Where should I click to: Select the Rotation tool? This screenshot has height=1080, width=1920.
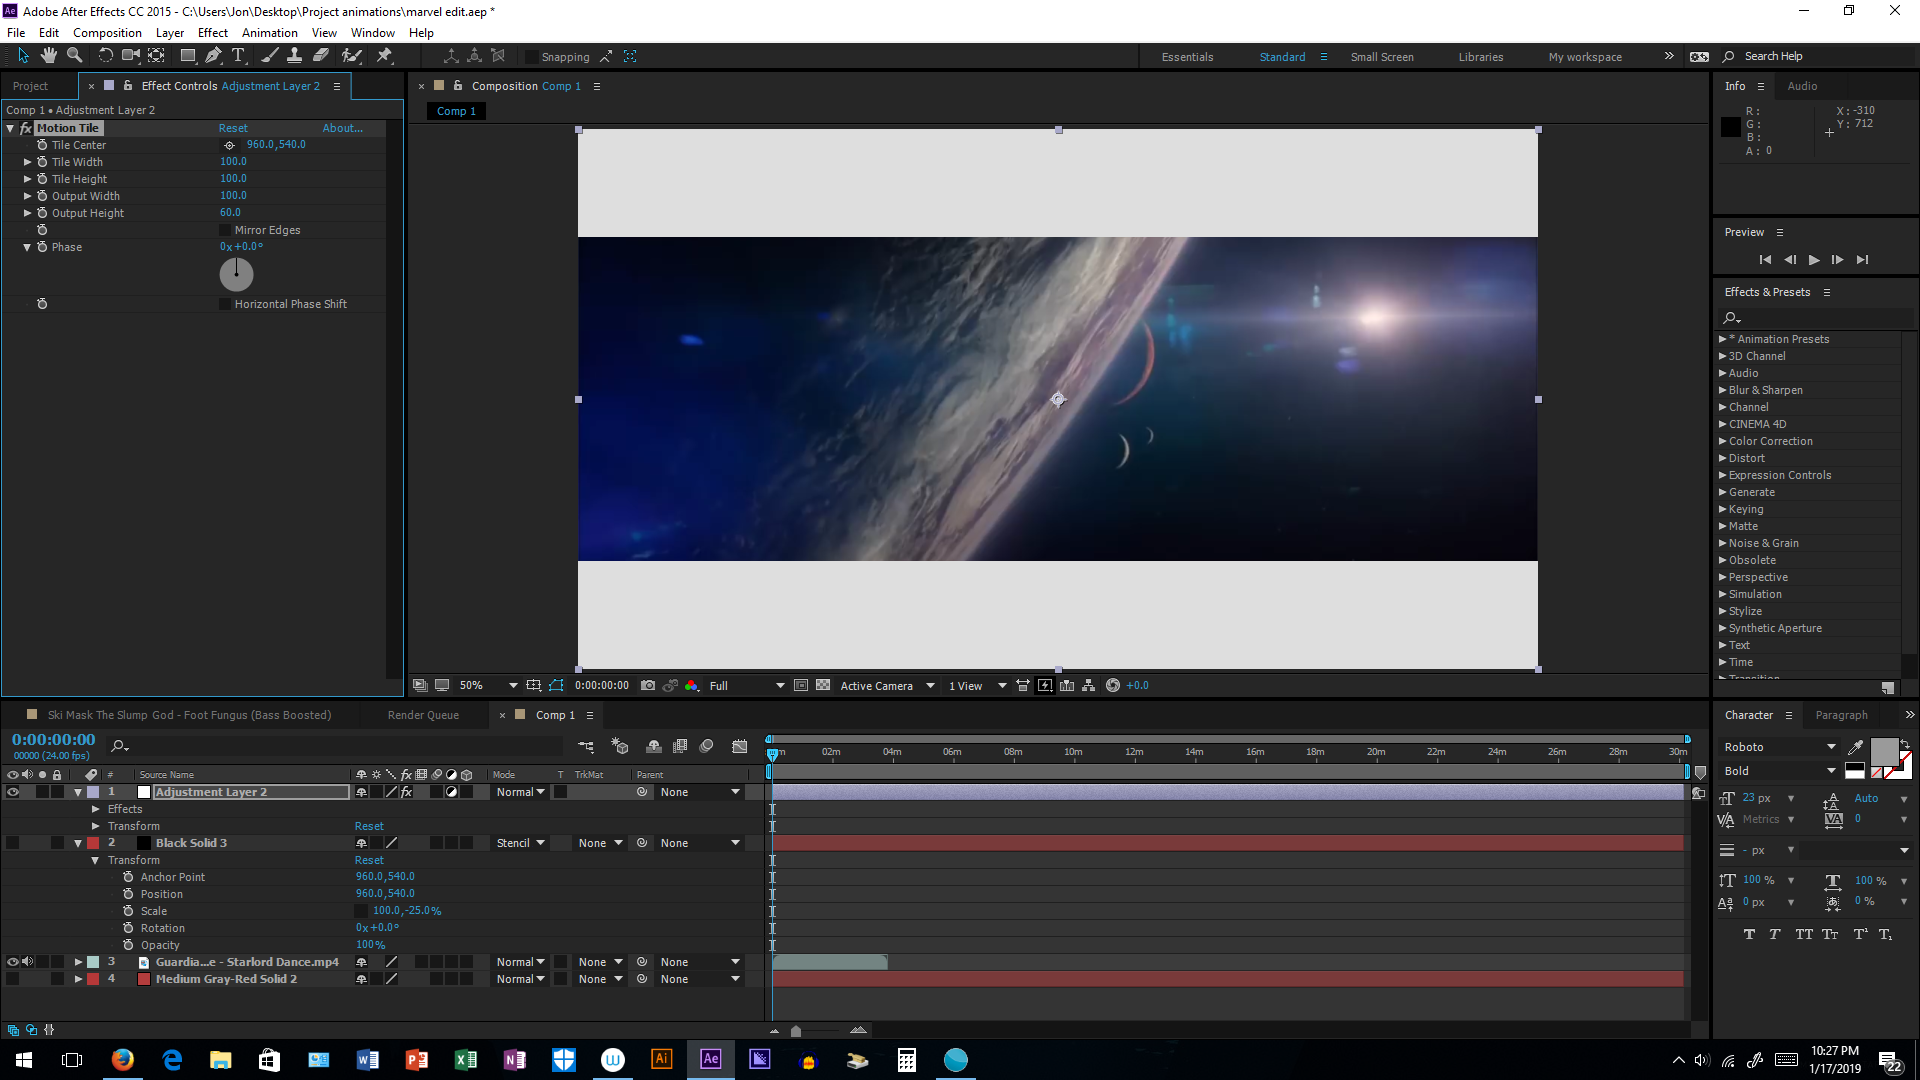click(105, 56)
